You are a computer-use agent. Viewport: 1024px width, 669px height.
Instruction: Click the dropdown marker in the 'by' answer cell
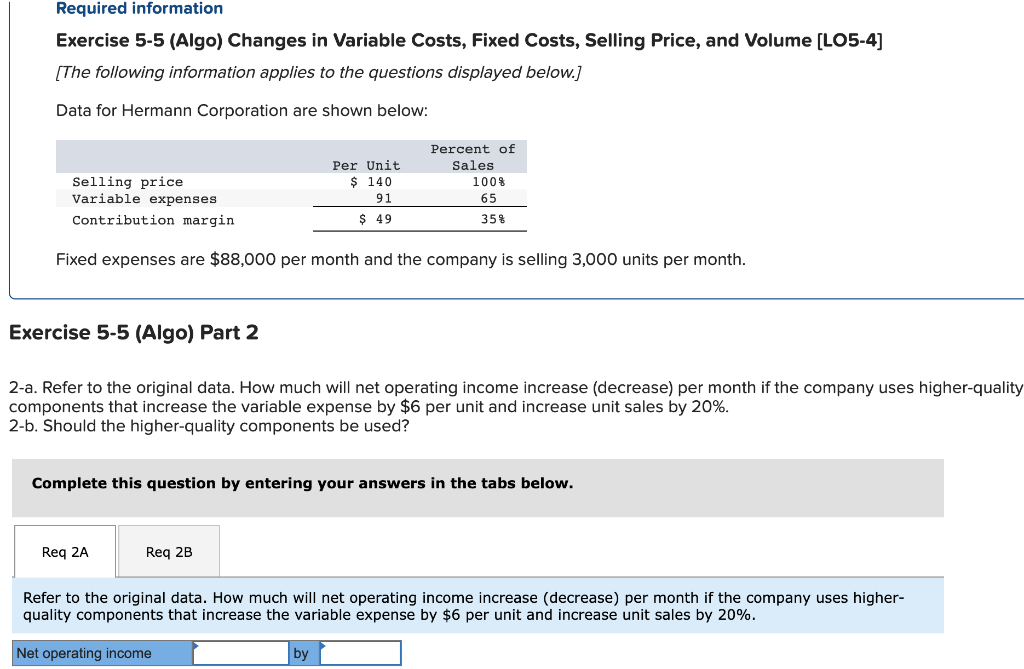pyautogui.click(x=325, y=647)
